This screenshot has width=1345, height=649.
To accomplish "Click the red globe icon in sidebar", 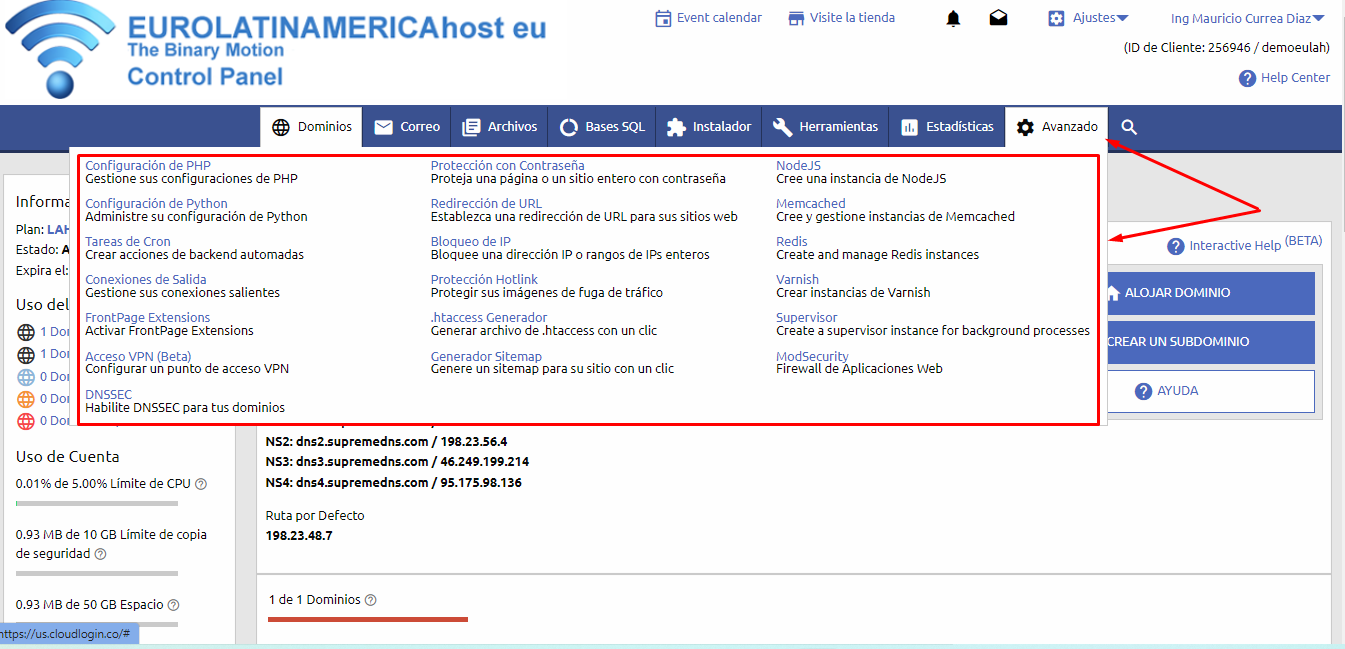I will (26, 421).
